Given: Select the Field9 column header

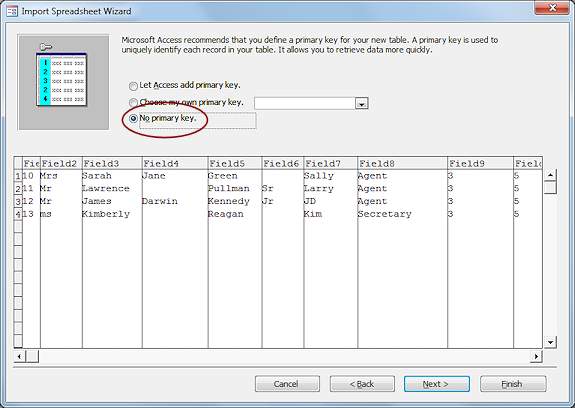Looking at the screenshot, I should tap(480, 163).
